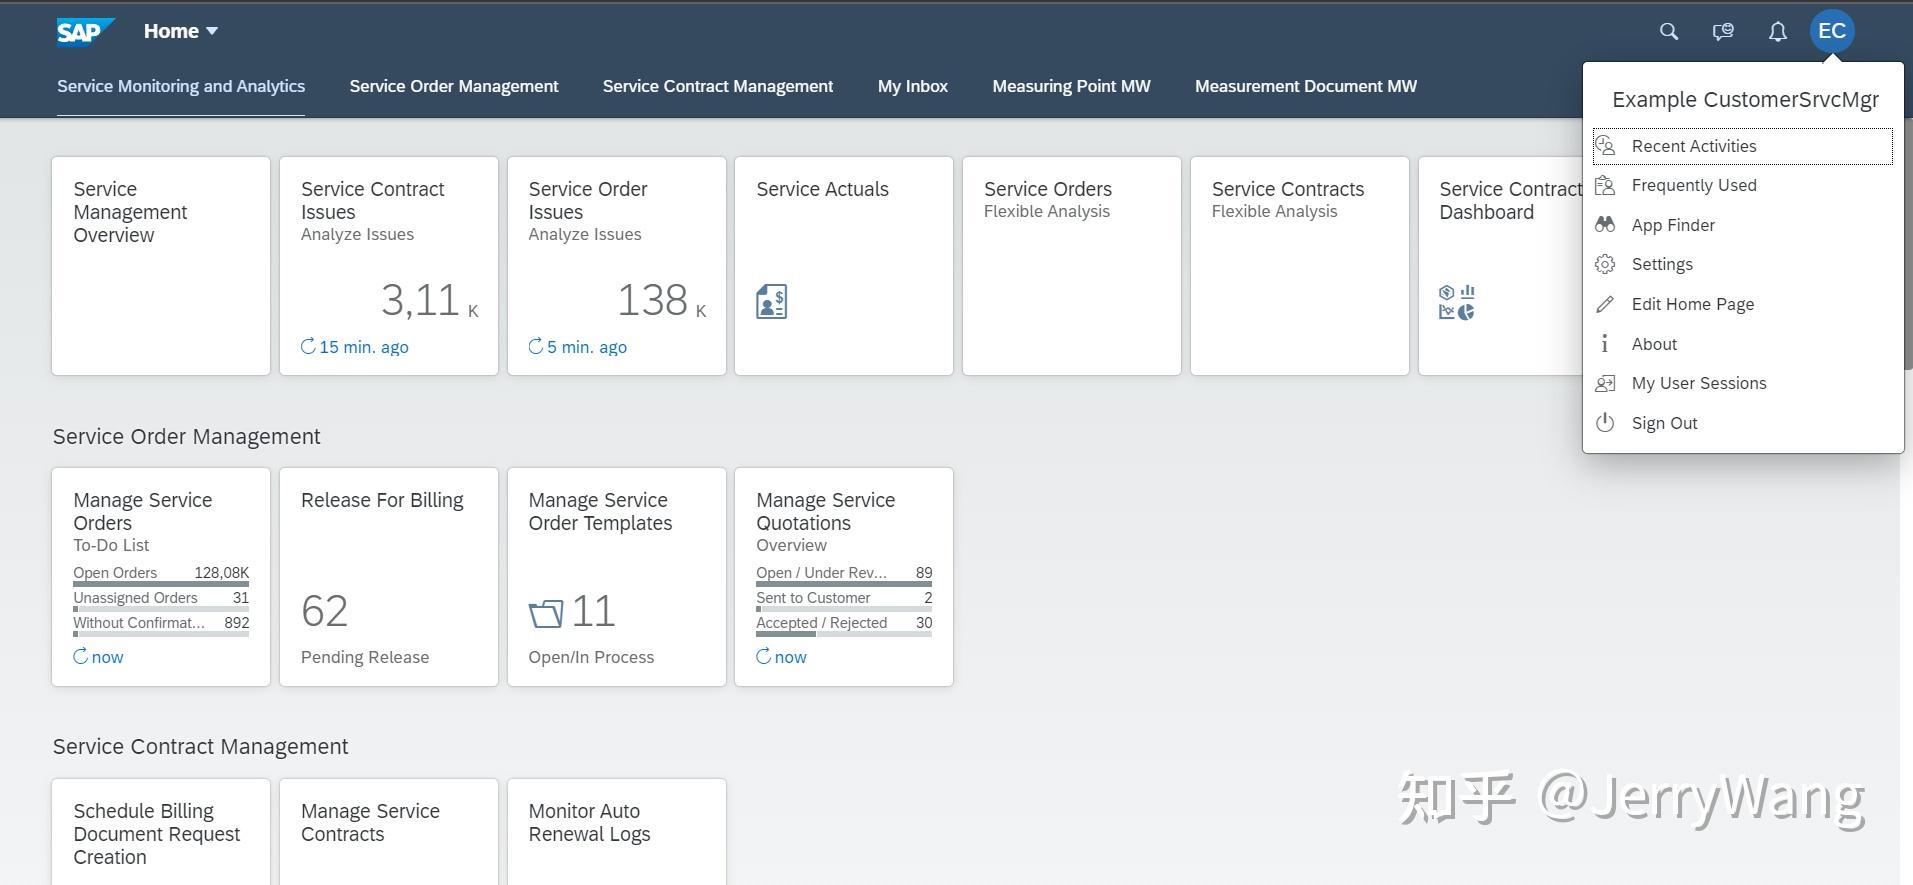Click the Sign Out power icon

(x=1605, y=423)
